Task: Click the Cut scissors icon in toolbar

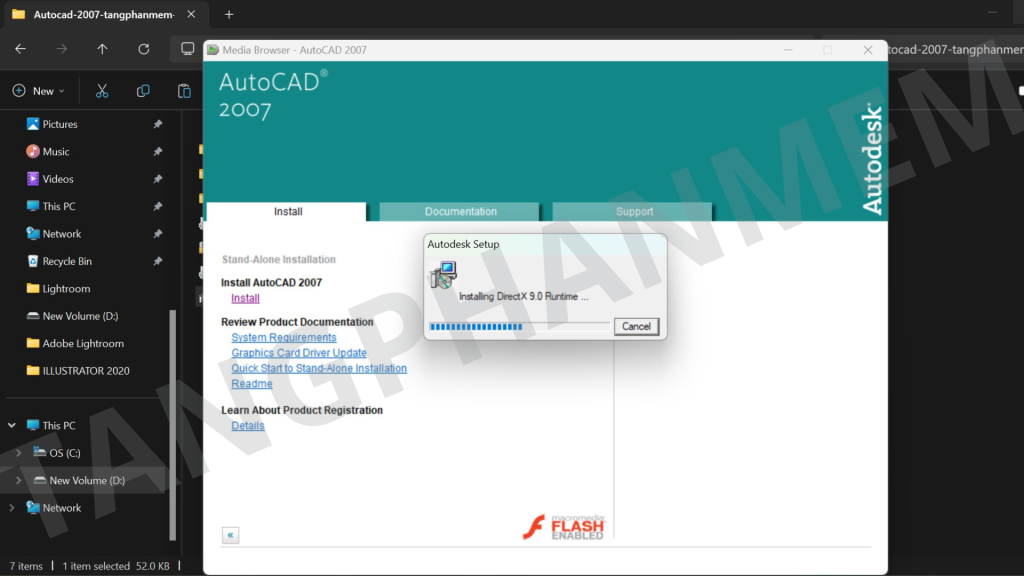Action: (102, 91)
